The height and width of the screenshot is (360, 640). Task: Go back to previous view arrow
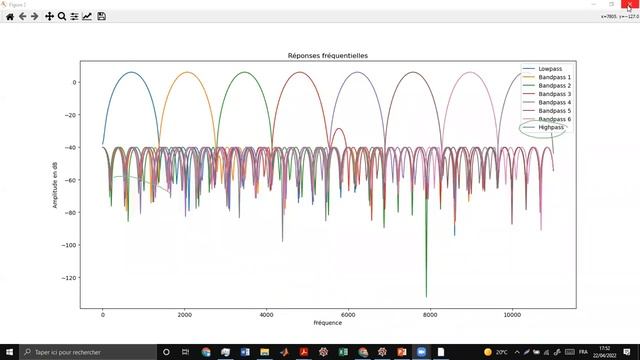[x=22, y=16]
